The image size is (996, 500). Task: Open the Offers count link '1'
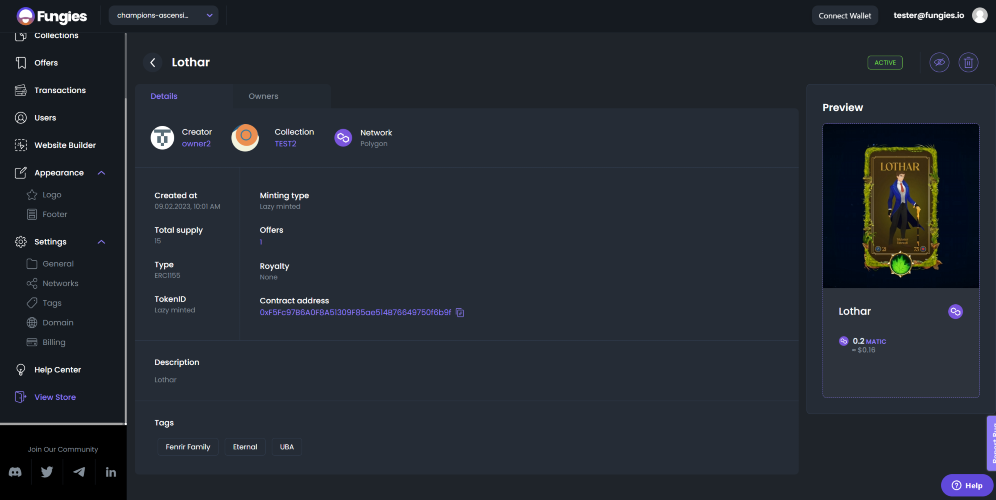click(261, 241)
